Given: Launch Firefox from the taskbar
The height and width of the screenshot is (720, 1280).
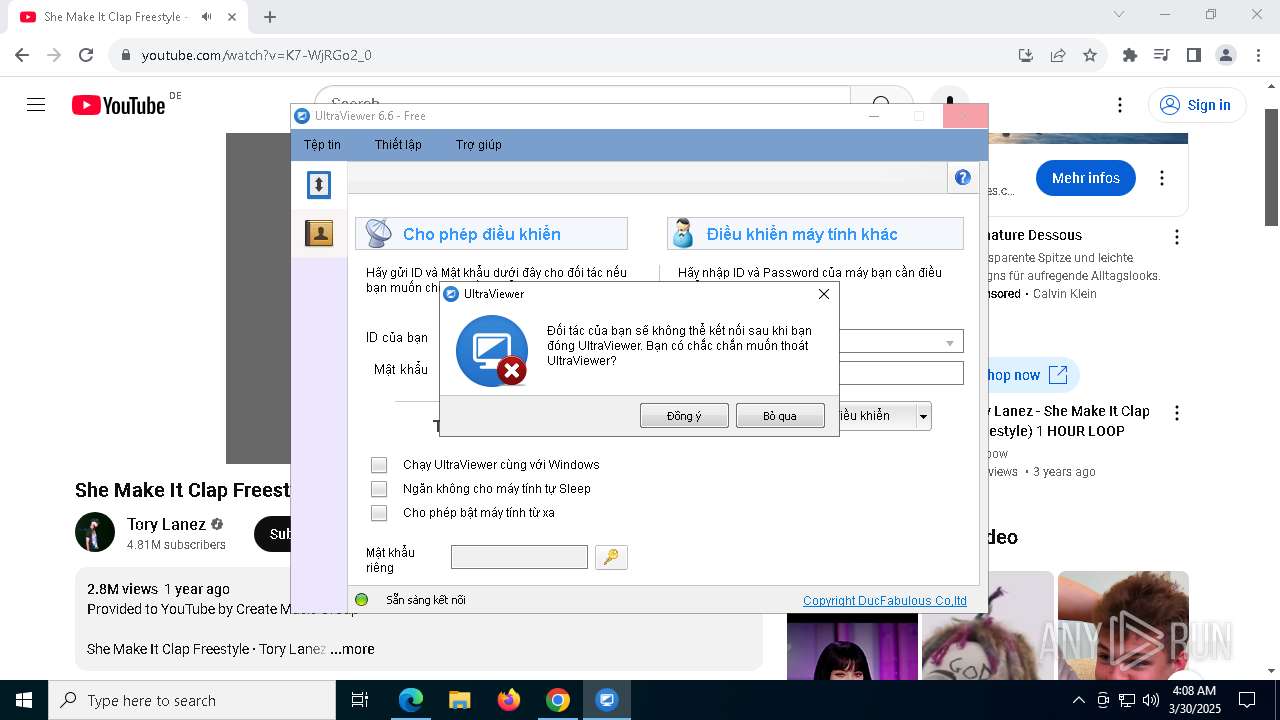Looking at the screenshot, I should [509, 700].
